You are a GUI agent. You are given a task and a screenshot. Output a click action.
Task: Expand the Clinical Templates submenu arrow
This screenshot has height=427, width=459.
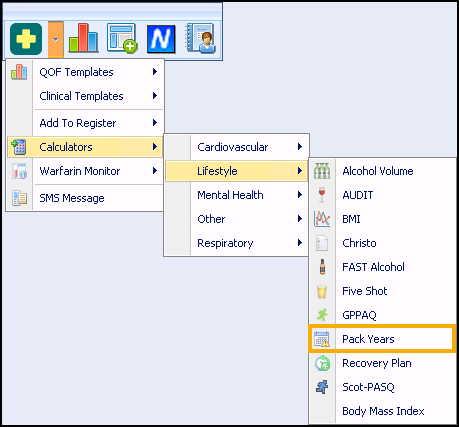[x=155, y=96]
